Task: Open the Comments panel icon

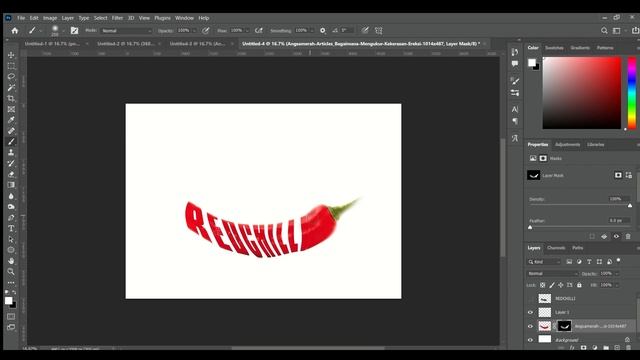Action: coord(515,64)
